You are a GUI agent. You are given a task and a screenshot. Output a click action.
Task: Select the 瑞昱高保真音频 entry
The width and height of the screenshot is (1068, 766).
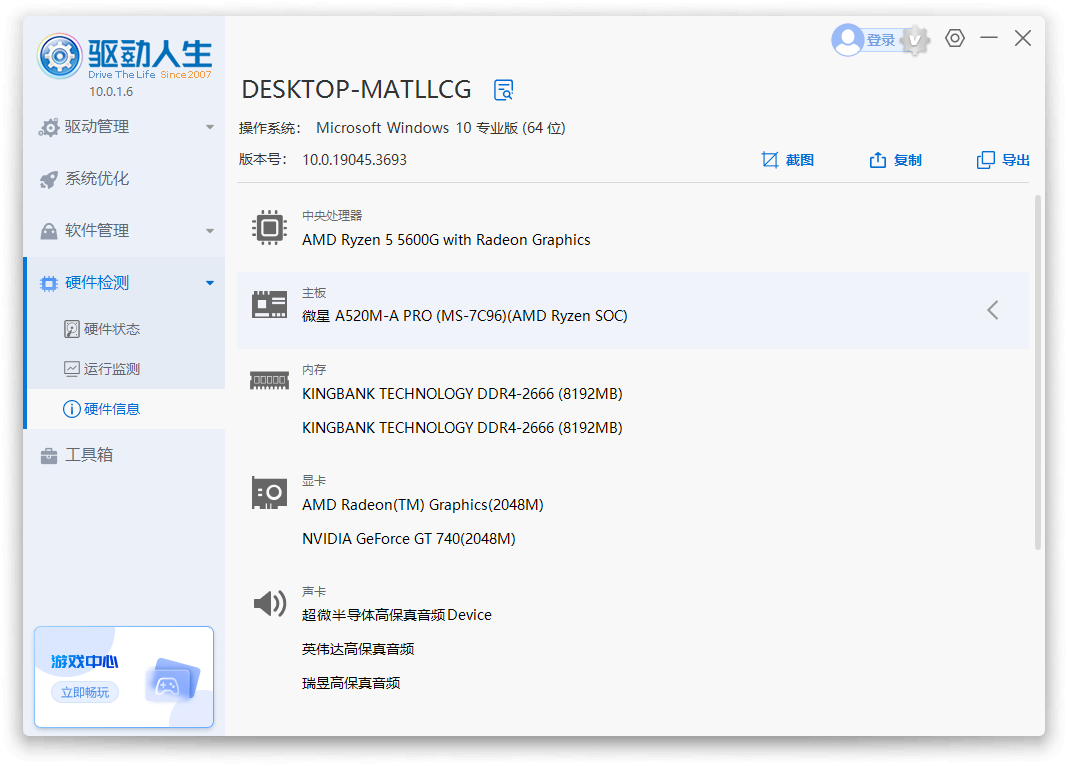[351, 684]
